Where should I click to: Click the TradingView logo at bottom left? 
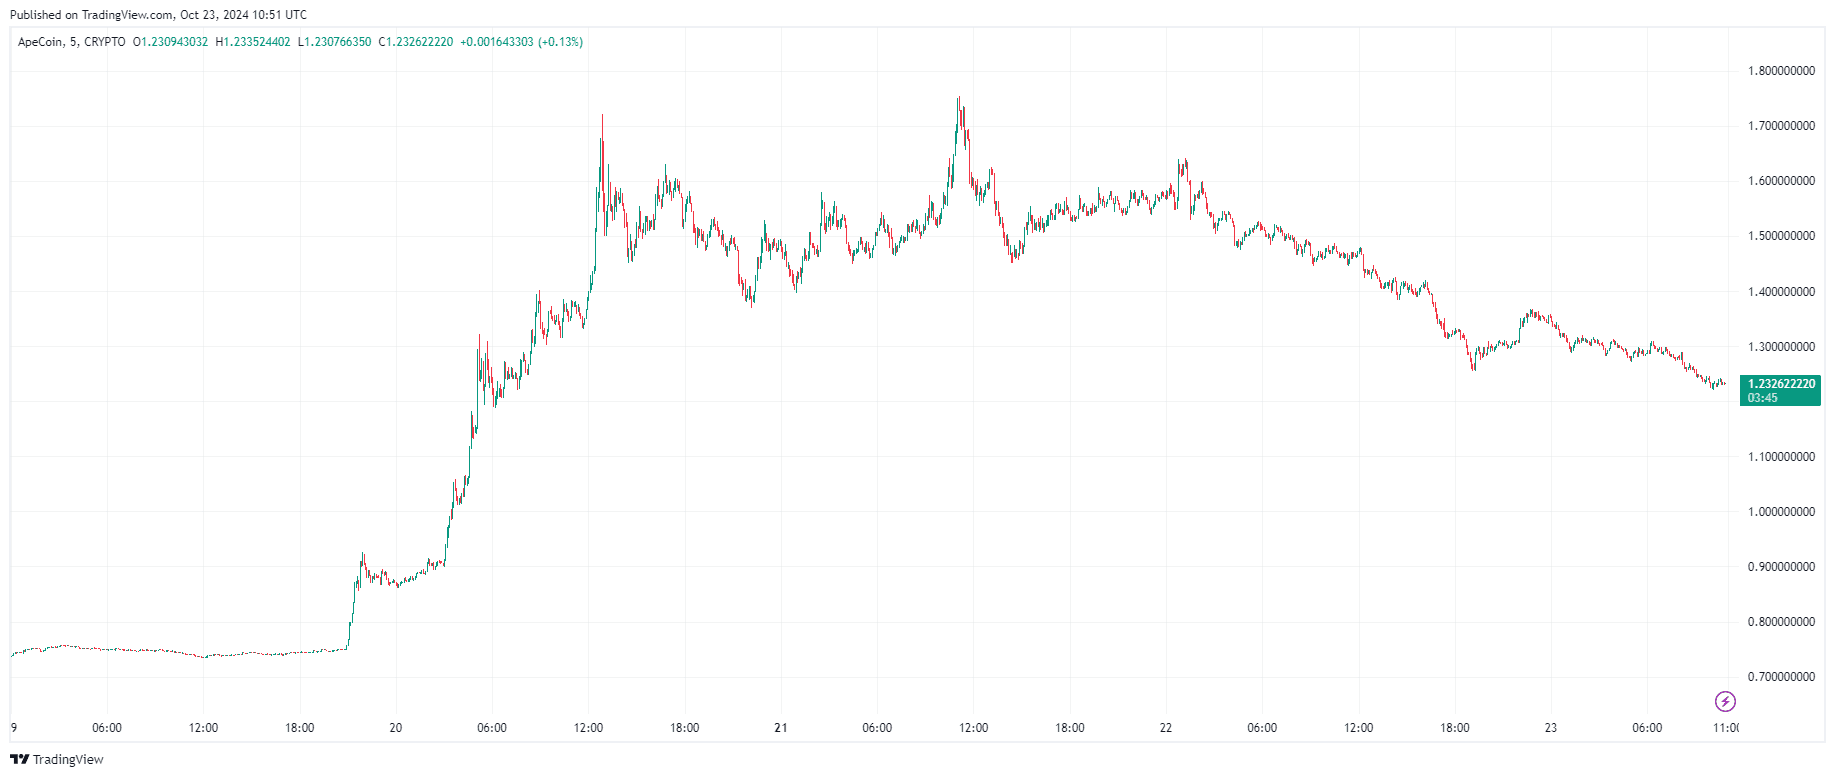[57, 759]
